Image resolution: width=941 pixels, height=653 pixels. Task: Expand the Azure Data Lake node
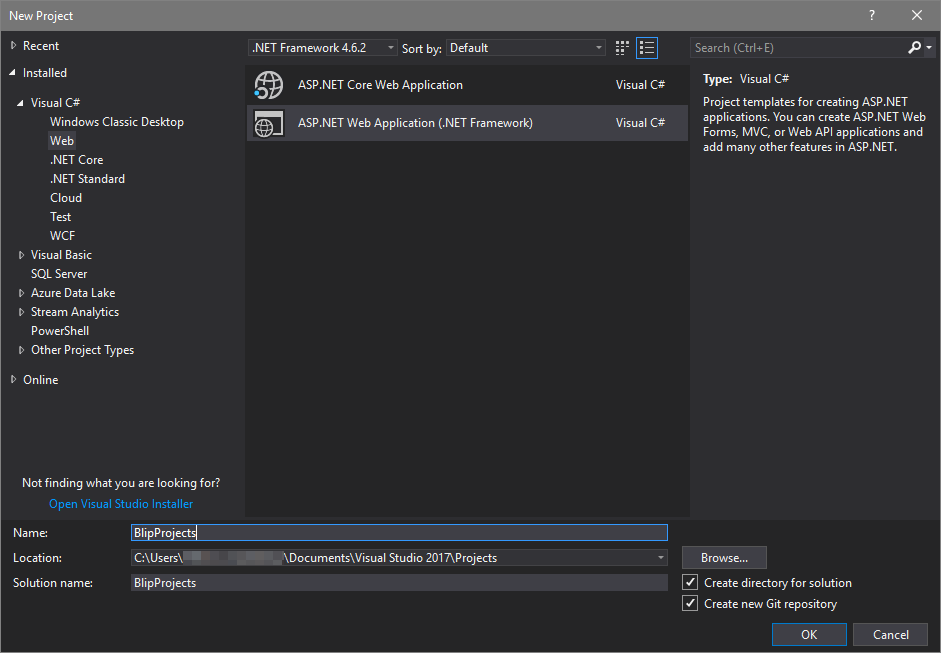[x=22, y=293]
